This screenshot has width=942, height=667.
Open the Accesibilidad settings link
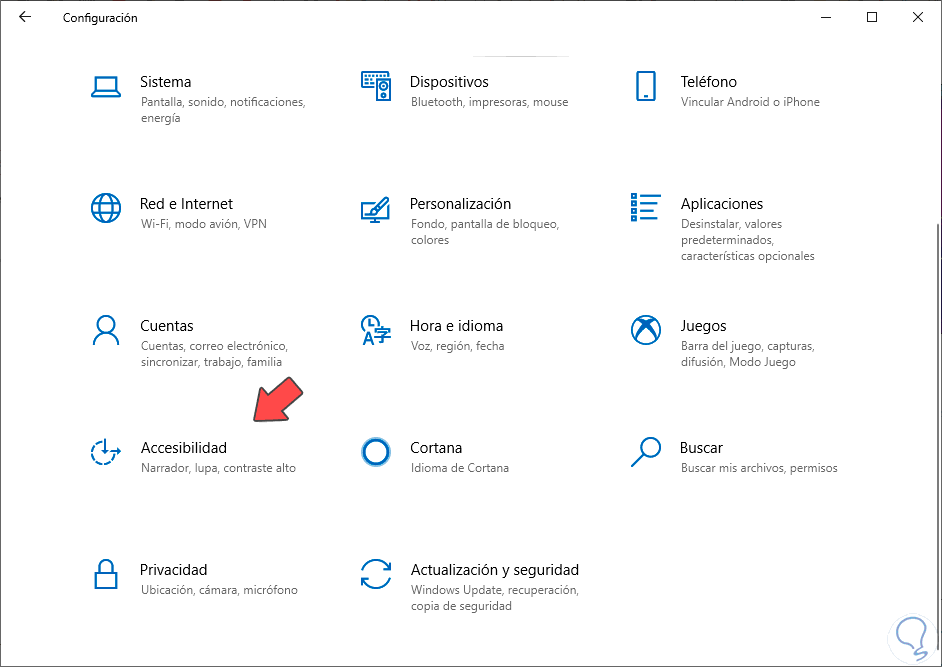[184, 448]
